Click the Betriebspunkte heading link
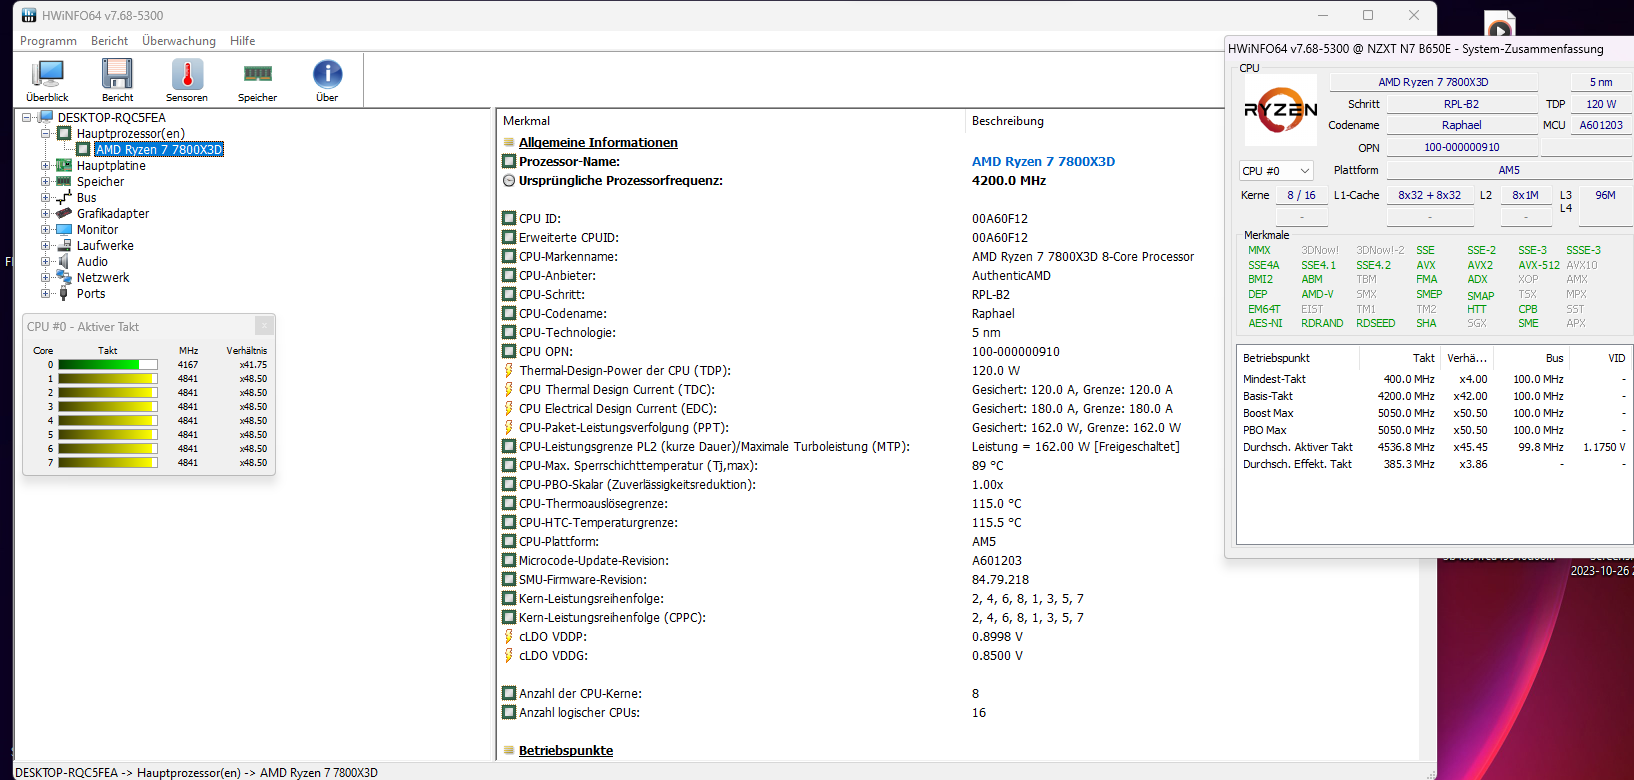The height and width of the screenshot is (780, 1634). 566,751
